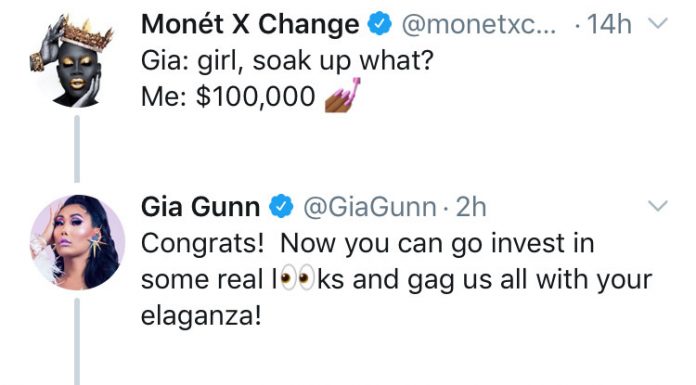Click the word 'elaganza!' in Gia's reply
This screenshot has height=385, width=696.
point(201,317)
